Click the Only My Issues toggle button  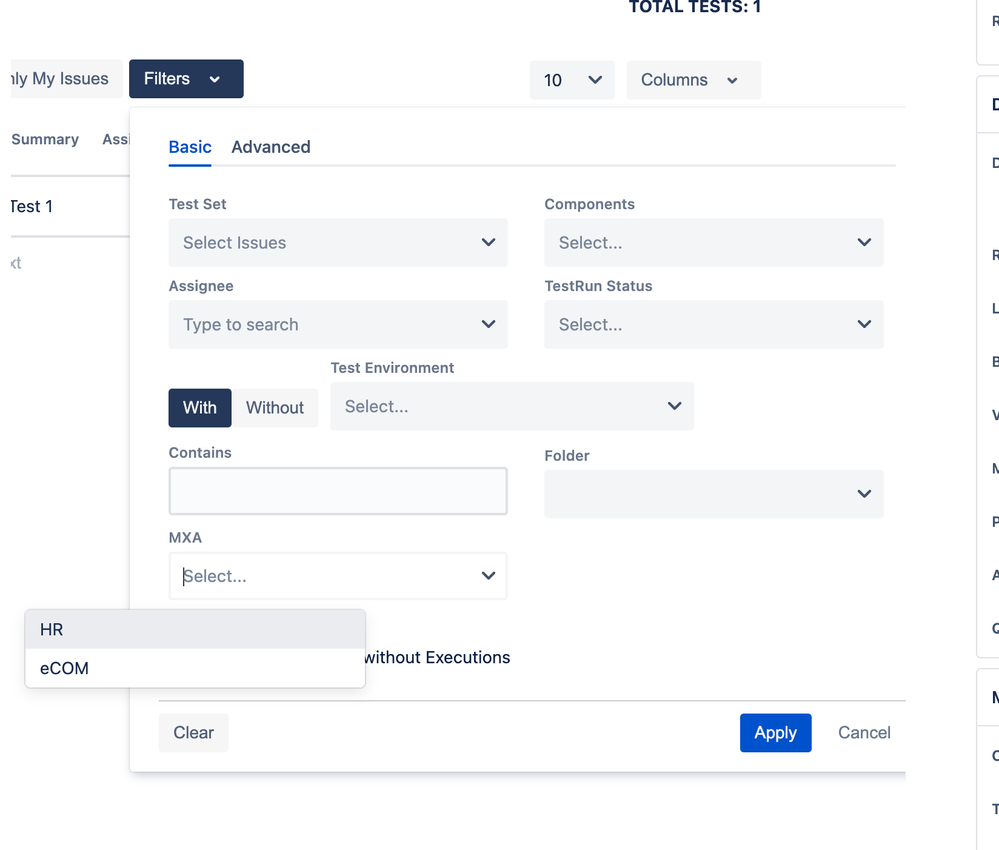[x=66, y=79]
